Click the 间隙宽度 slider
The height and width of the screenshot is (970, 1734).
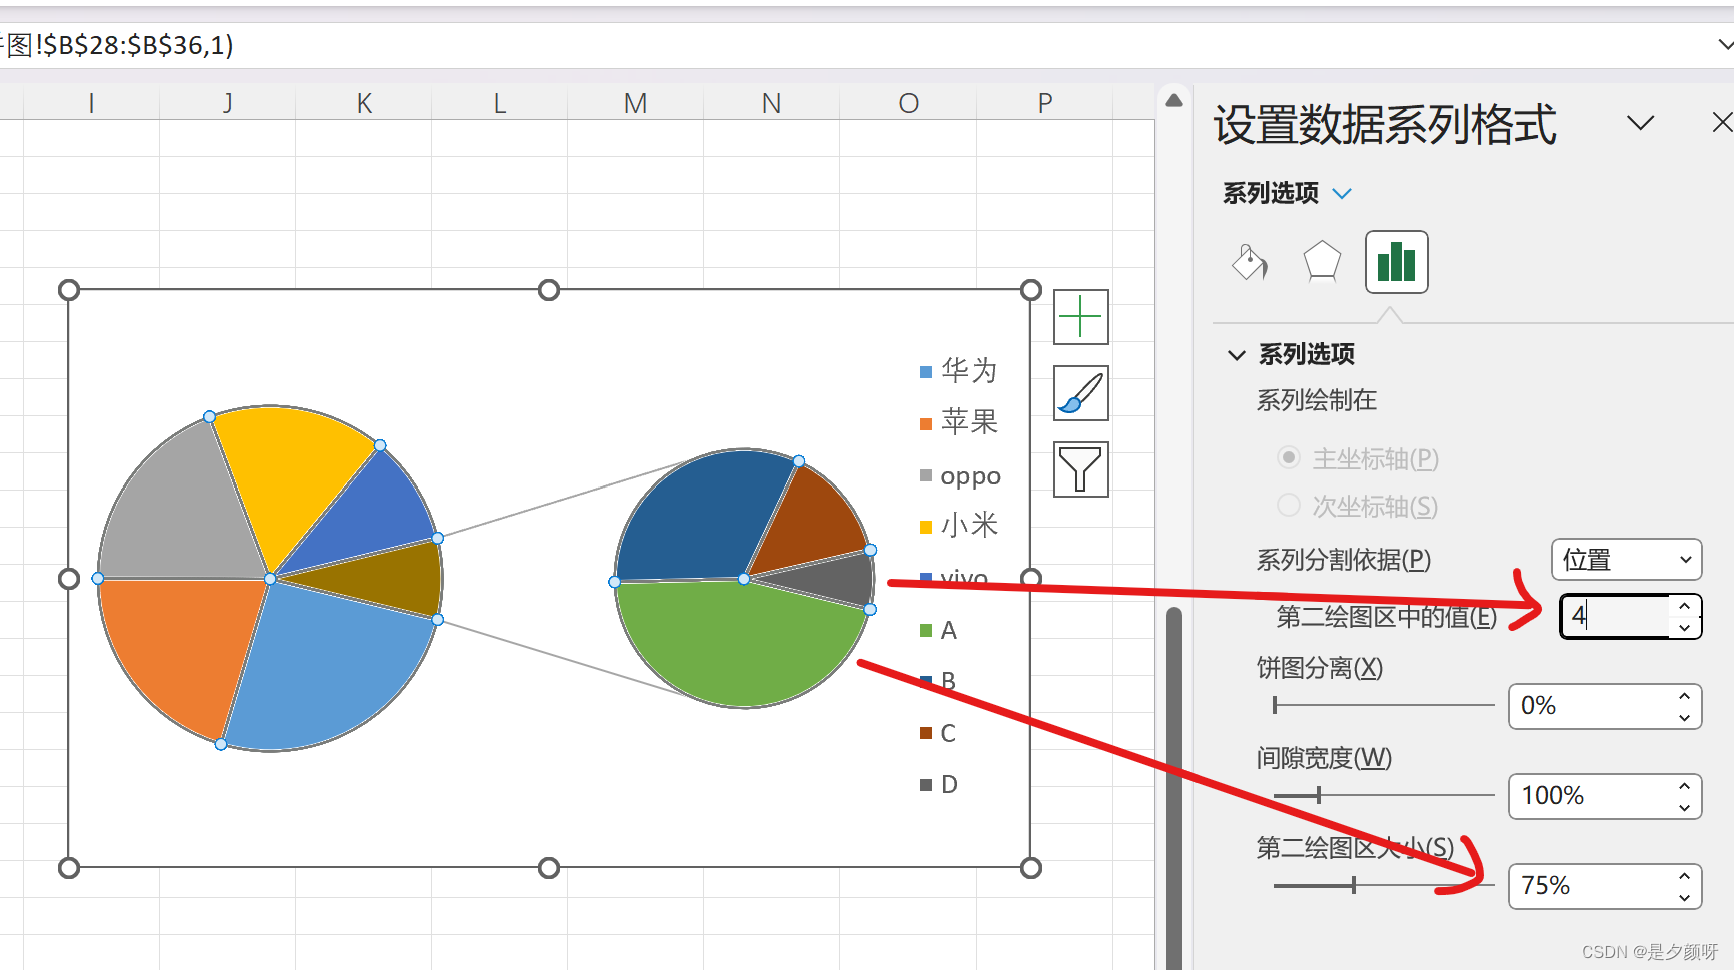pos(1383,796)
